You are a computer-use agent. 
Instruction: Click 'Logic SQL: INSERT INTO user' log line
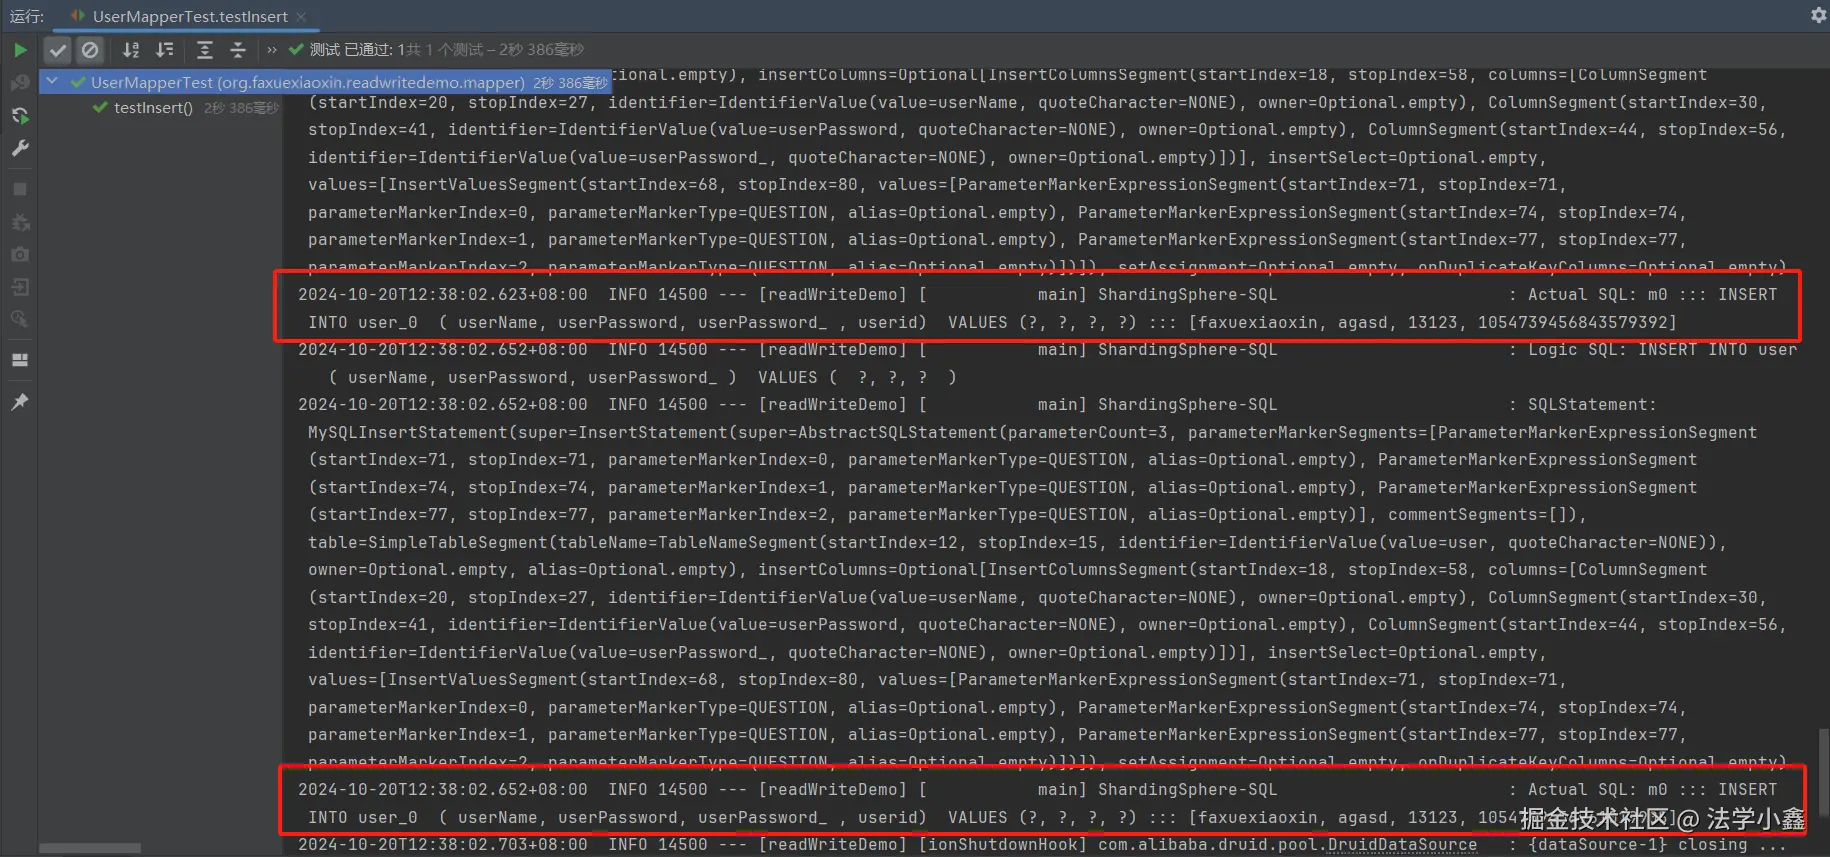pyautogui.click(x=1047, y=350)
